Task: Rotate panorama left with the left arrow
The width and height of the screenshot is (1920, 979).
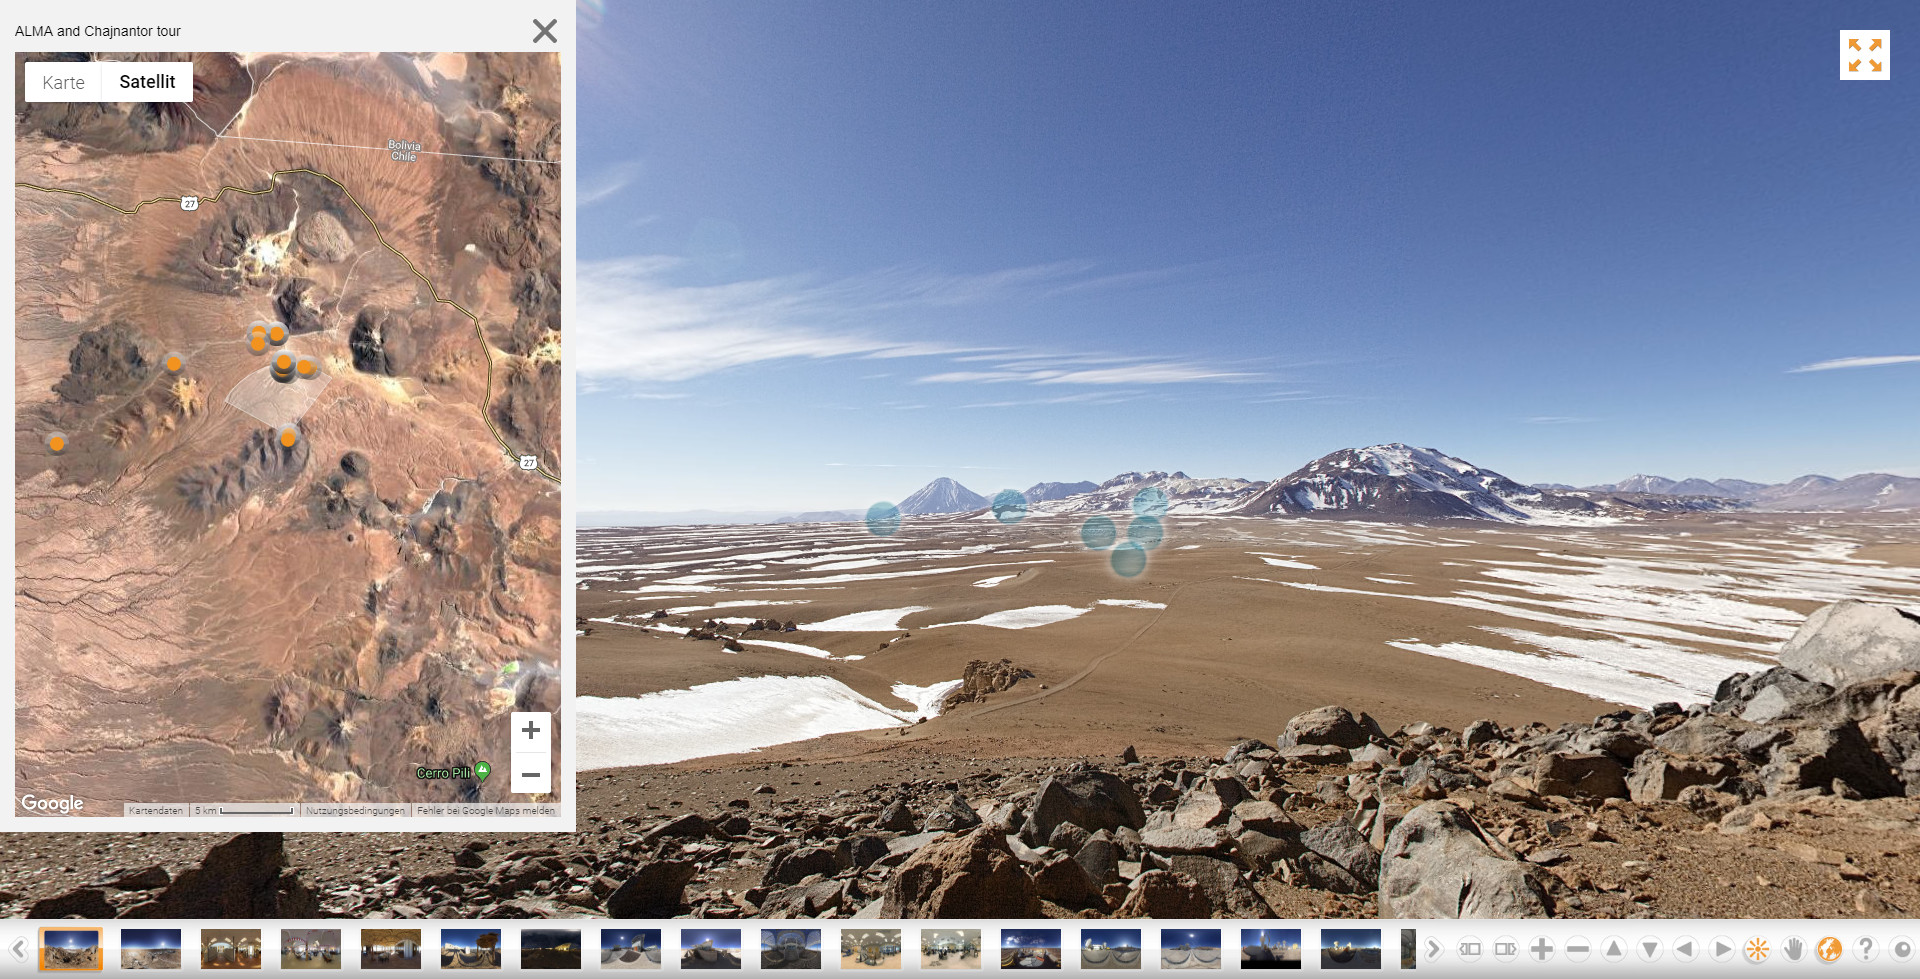Action: pos(1685,949)
